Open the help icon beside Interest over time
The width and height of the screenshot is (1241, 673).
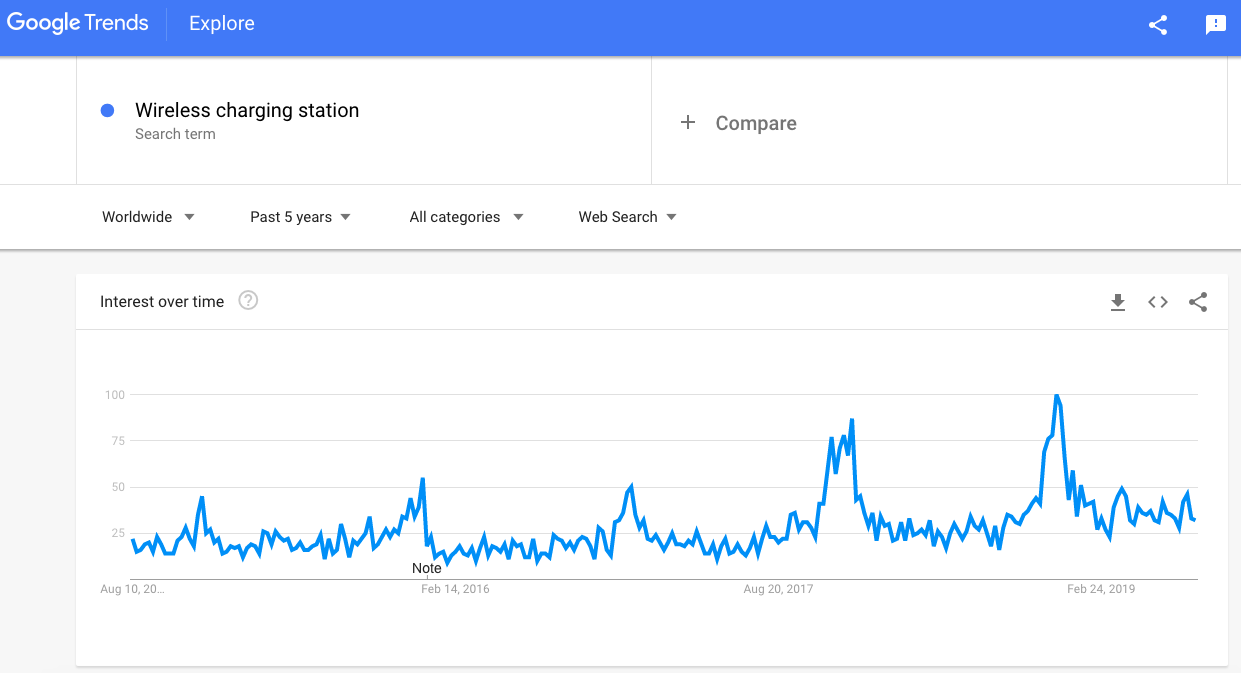[248, 300]
